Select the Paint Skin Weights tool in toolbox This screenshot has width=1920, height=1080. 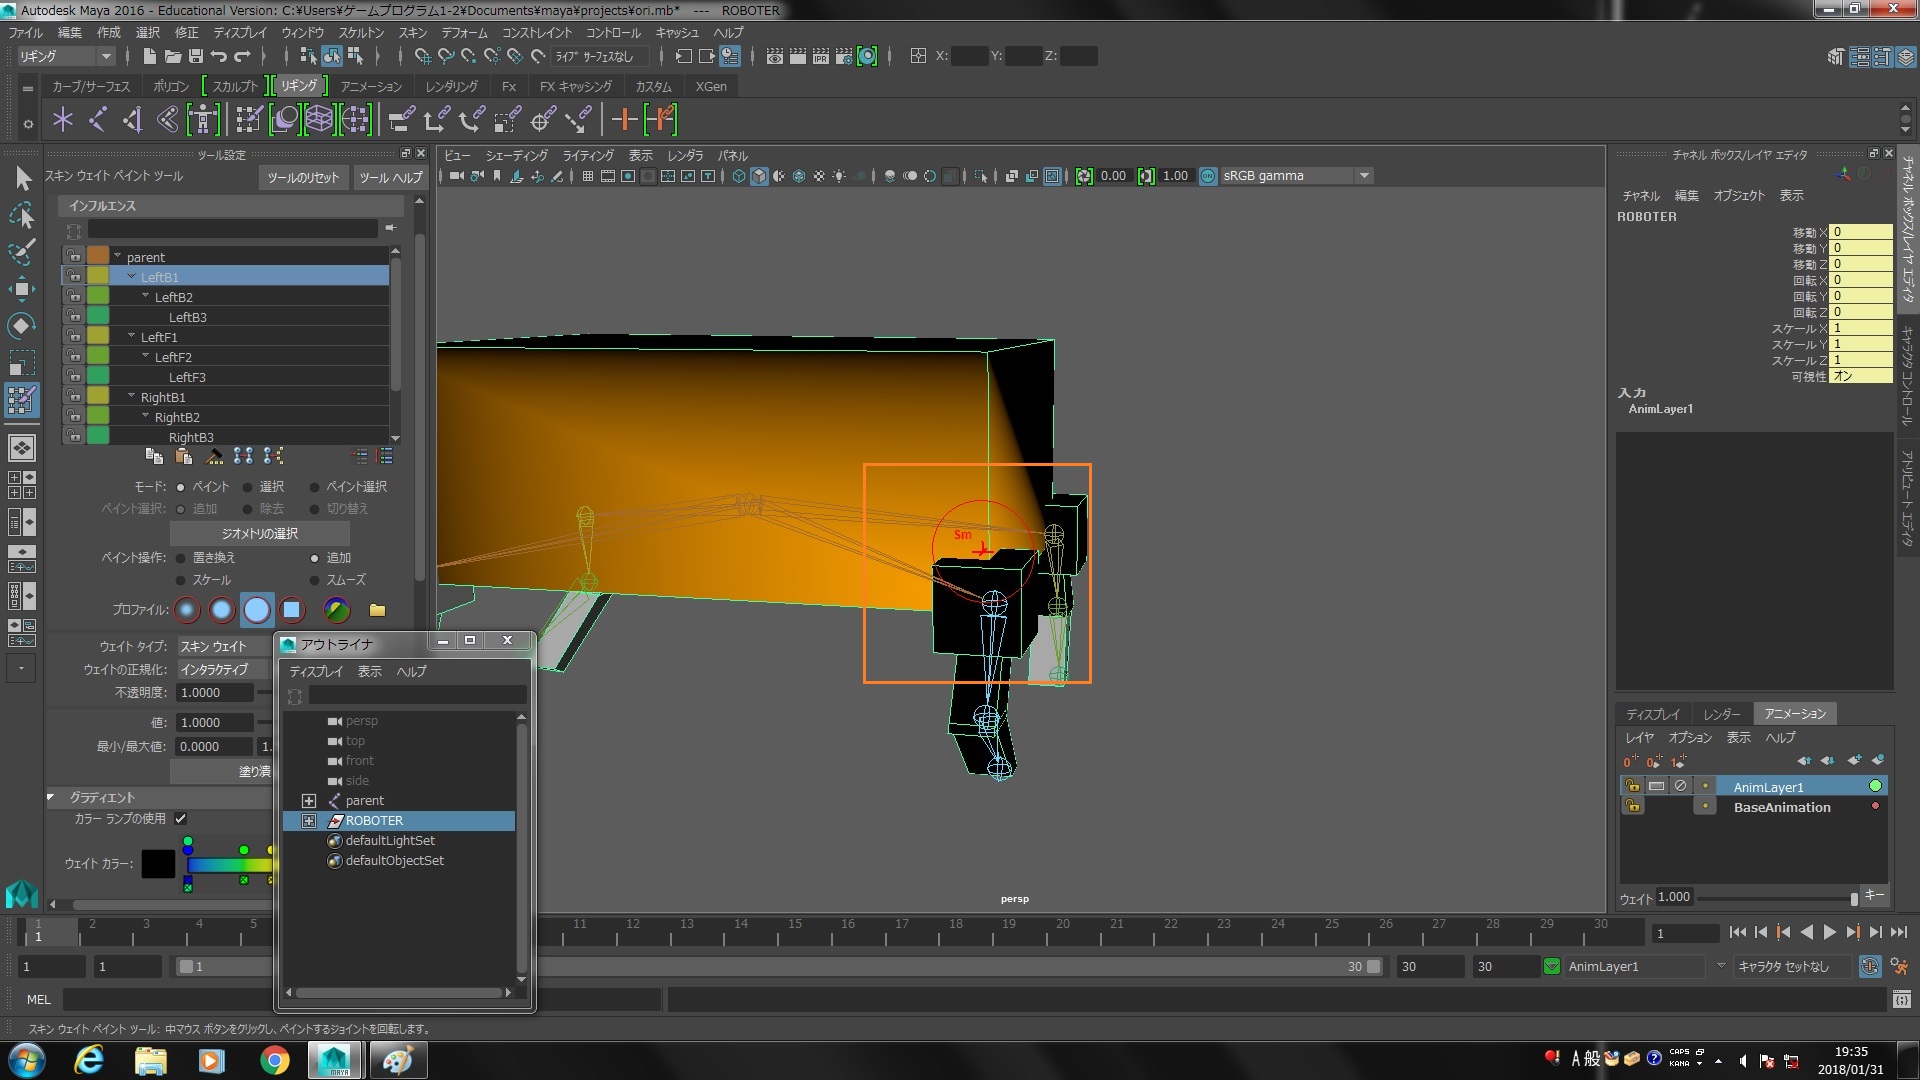21,400
